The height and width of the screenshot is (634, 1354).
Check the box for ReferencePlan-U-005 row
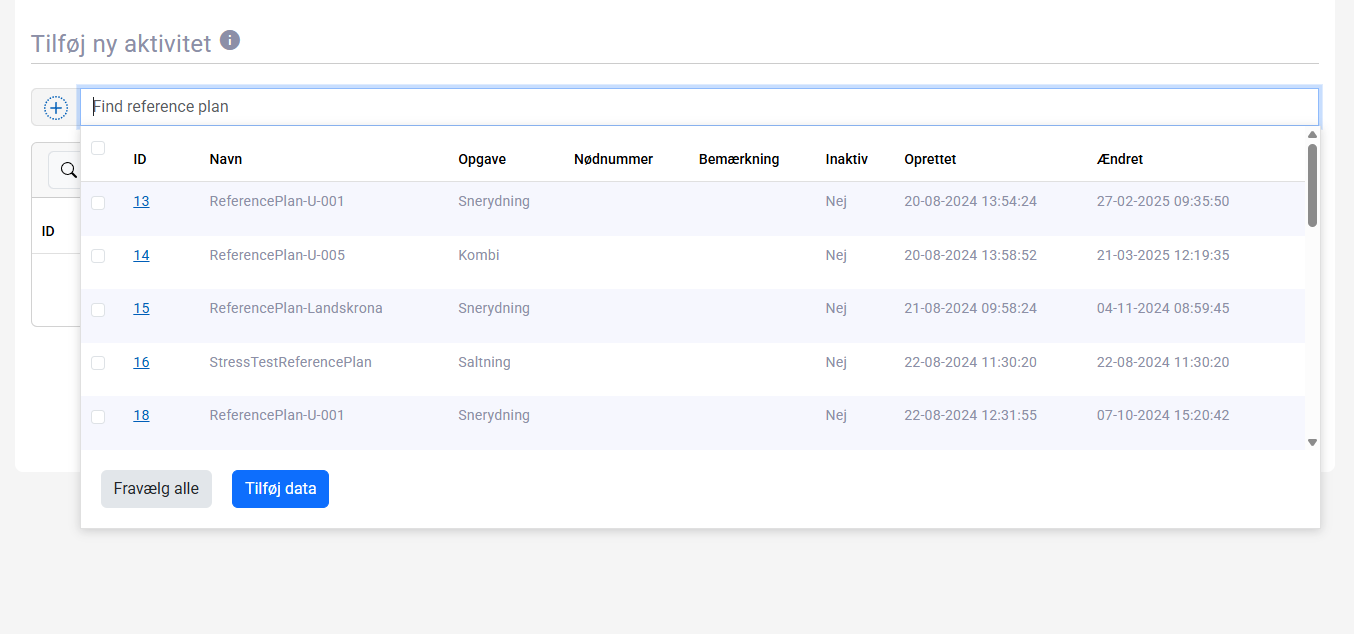coord(98,256)
